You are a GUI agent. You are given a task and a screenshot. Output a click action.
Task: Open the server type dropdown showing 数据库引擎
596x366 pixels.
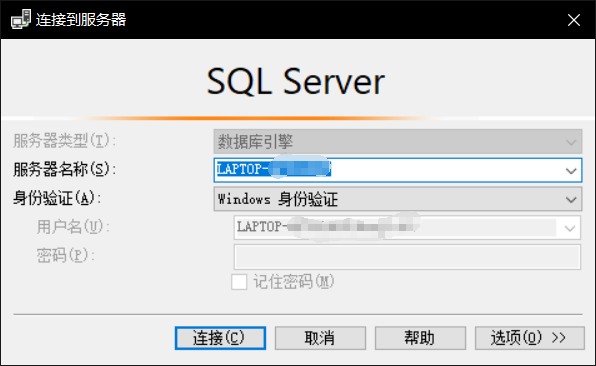398,142
